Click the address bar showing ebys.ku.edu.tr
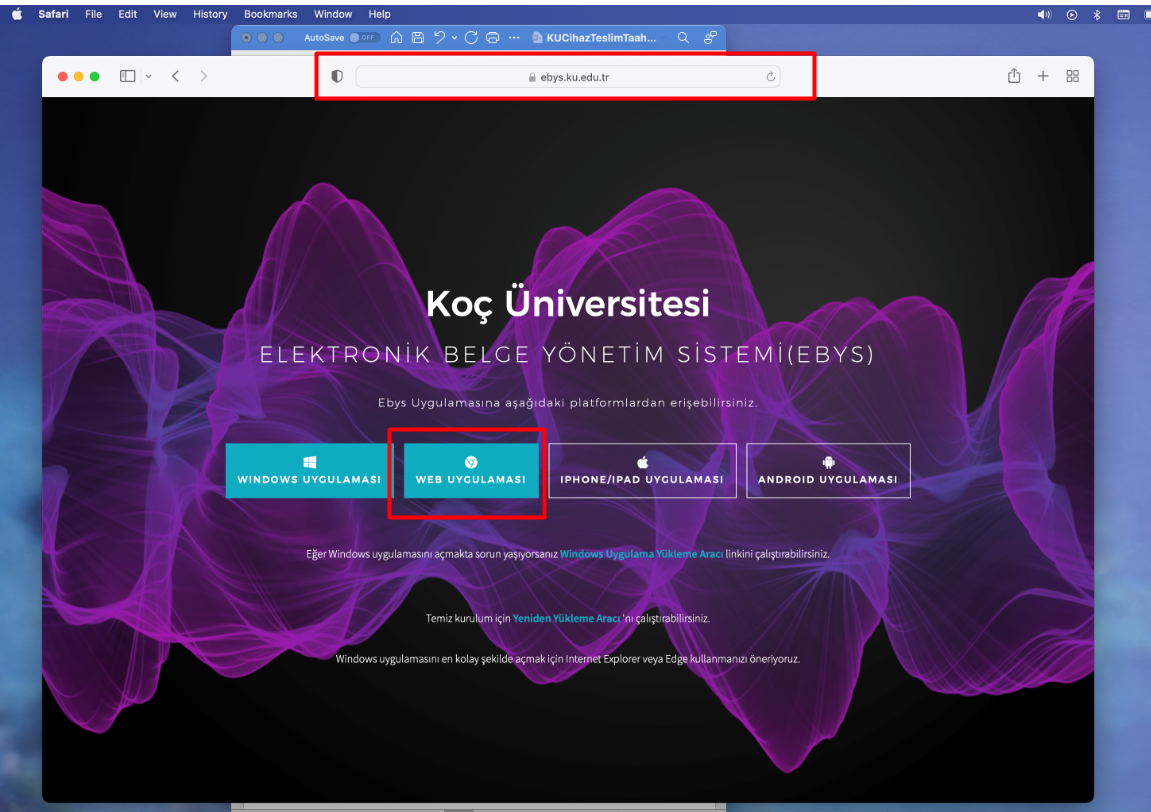The height and width of the screenshot is (812, 1151). coord(567,77)
